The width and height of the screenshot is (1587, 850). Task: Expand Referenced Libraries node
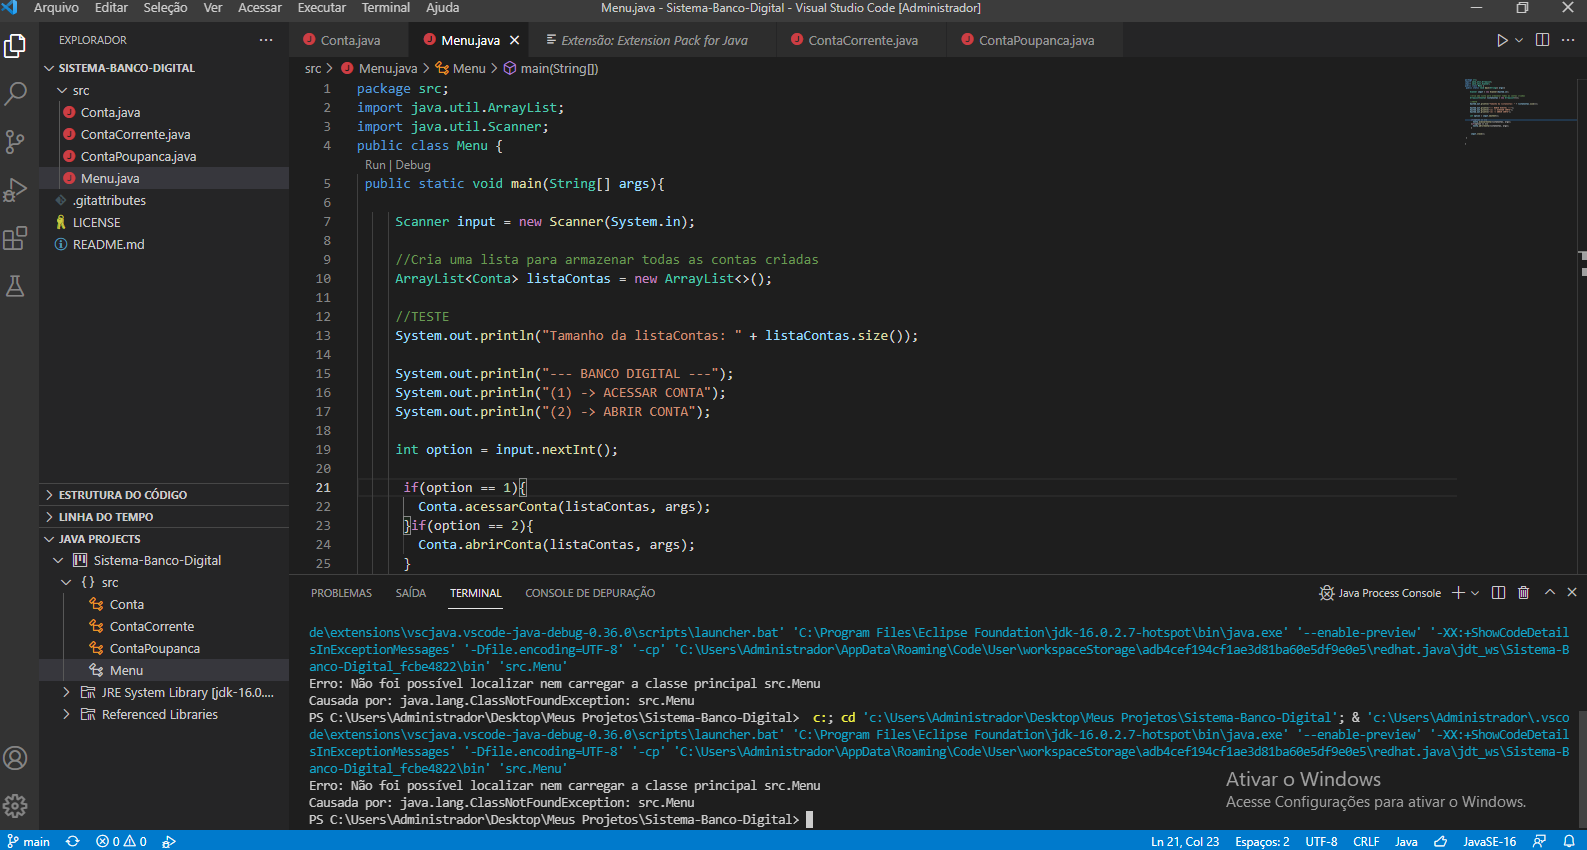(x=66, y=714)
